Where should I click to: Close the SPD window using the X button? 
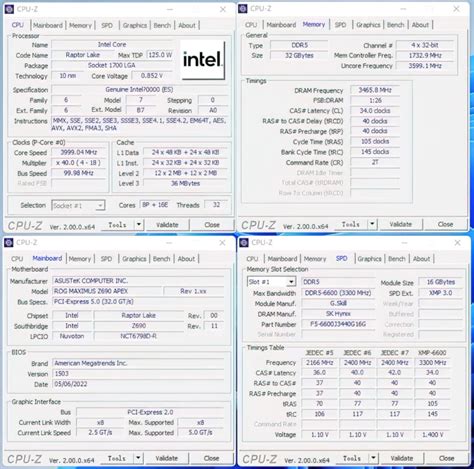coord(457,243)
